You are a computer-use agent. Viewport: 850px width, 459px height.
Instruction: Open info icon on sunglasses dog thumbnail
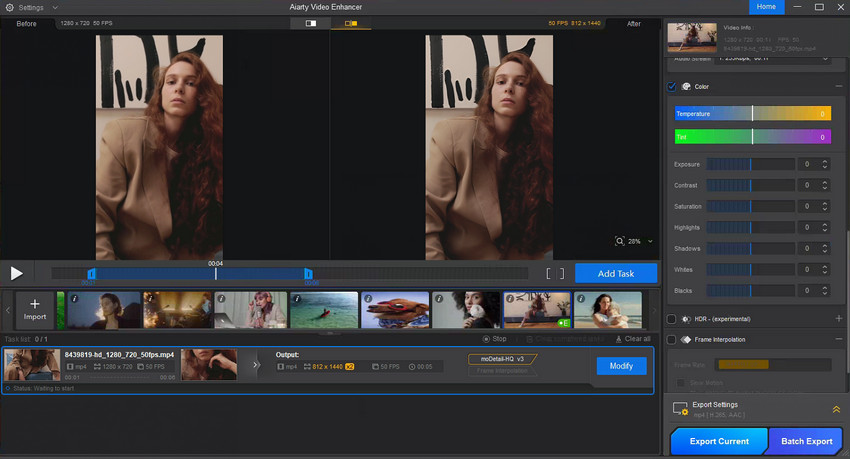pyautogui.click(x=368, y=299)
